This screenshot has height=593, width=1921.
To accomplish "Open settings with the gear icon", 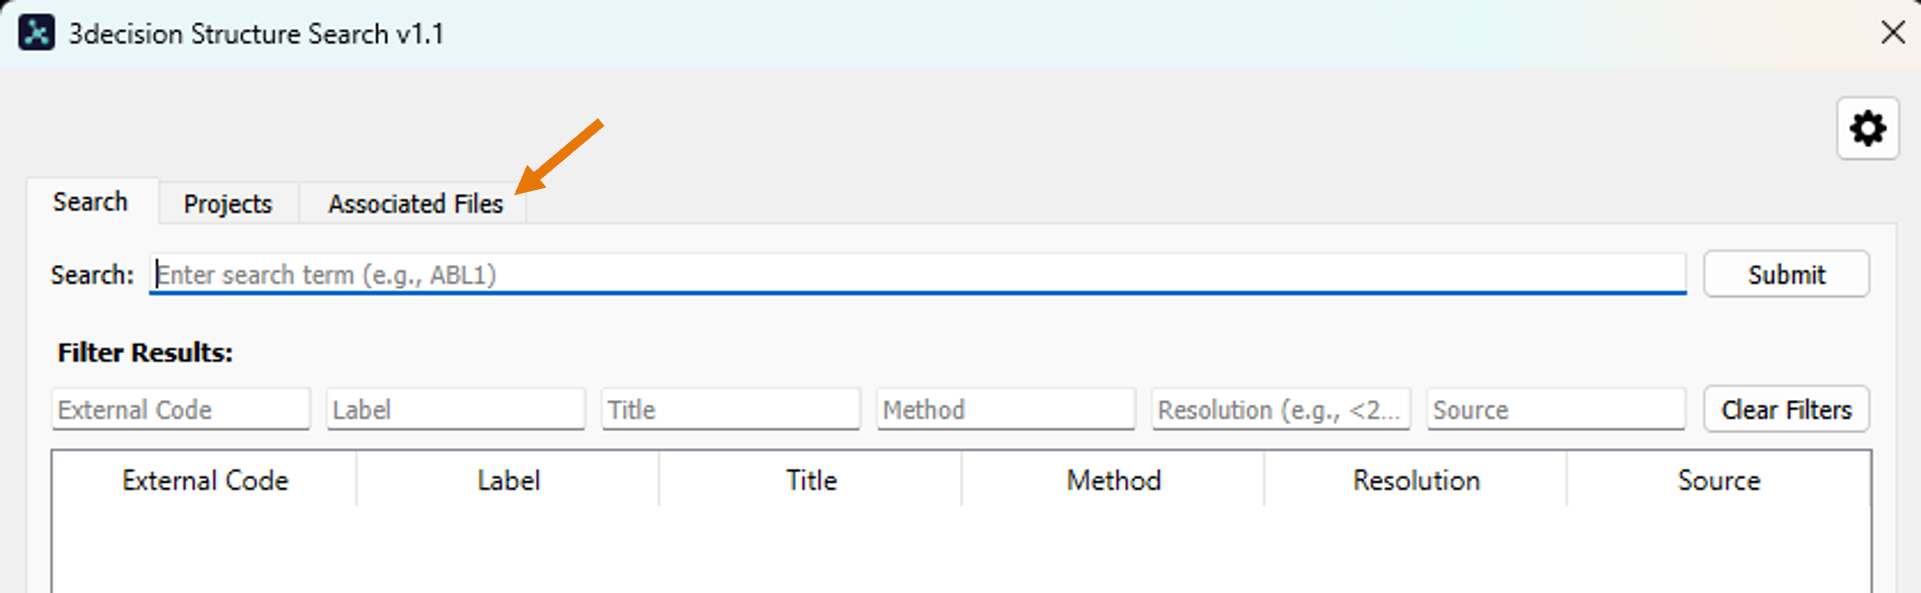I will point(1867,129).
